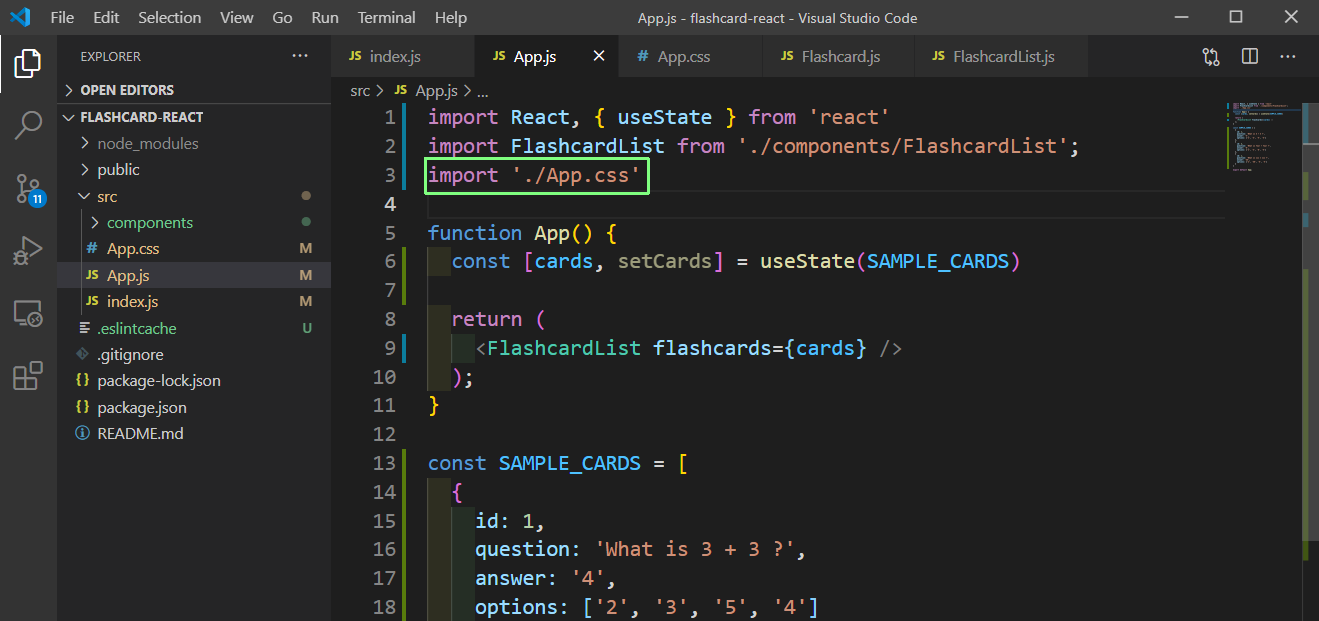The image size is (1319, 621).
Task: Open the Terminal menu
Action: point(387,18)
